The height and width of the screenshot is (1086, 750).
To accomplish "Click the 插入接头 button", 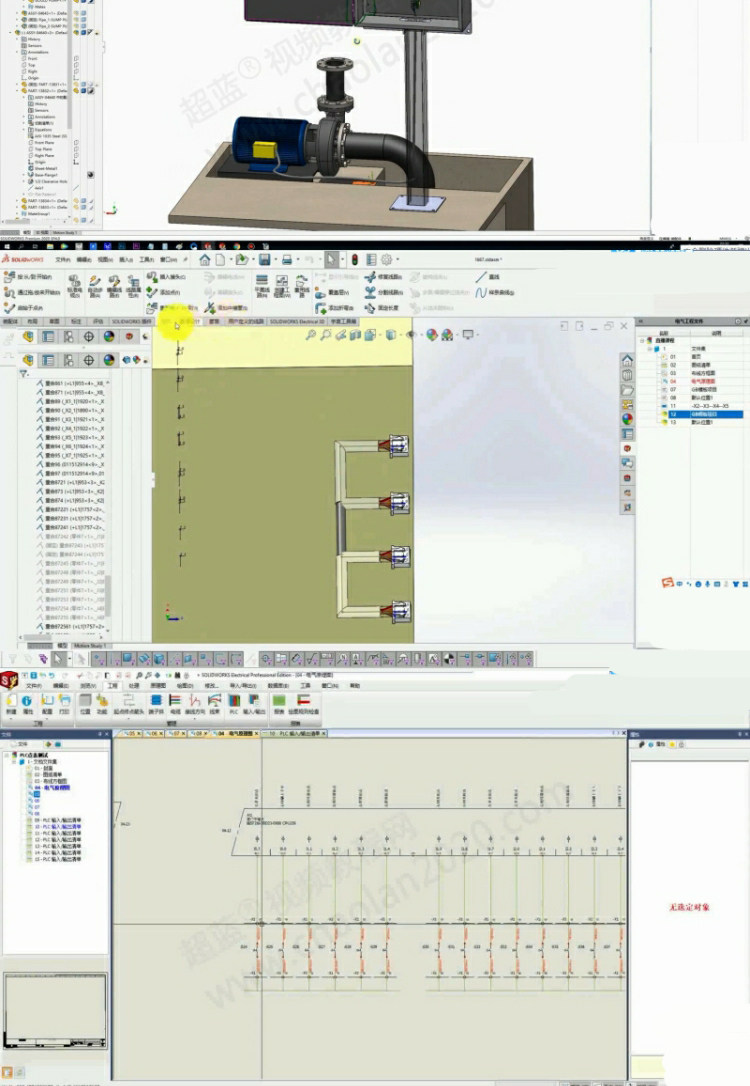I will [166, 277].
